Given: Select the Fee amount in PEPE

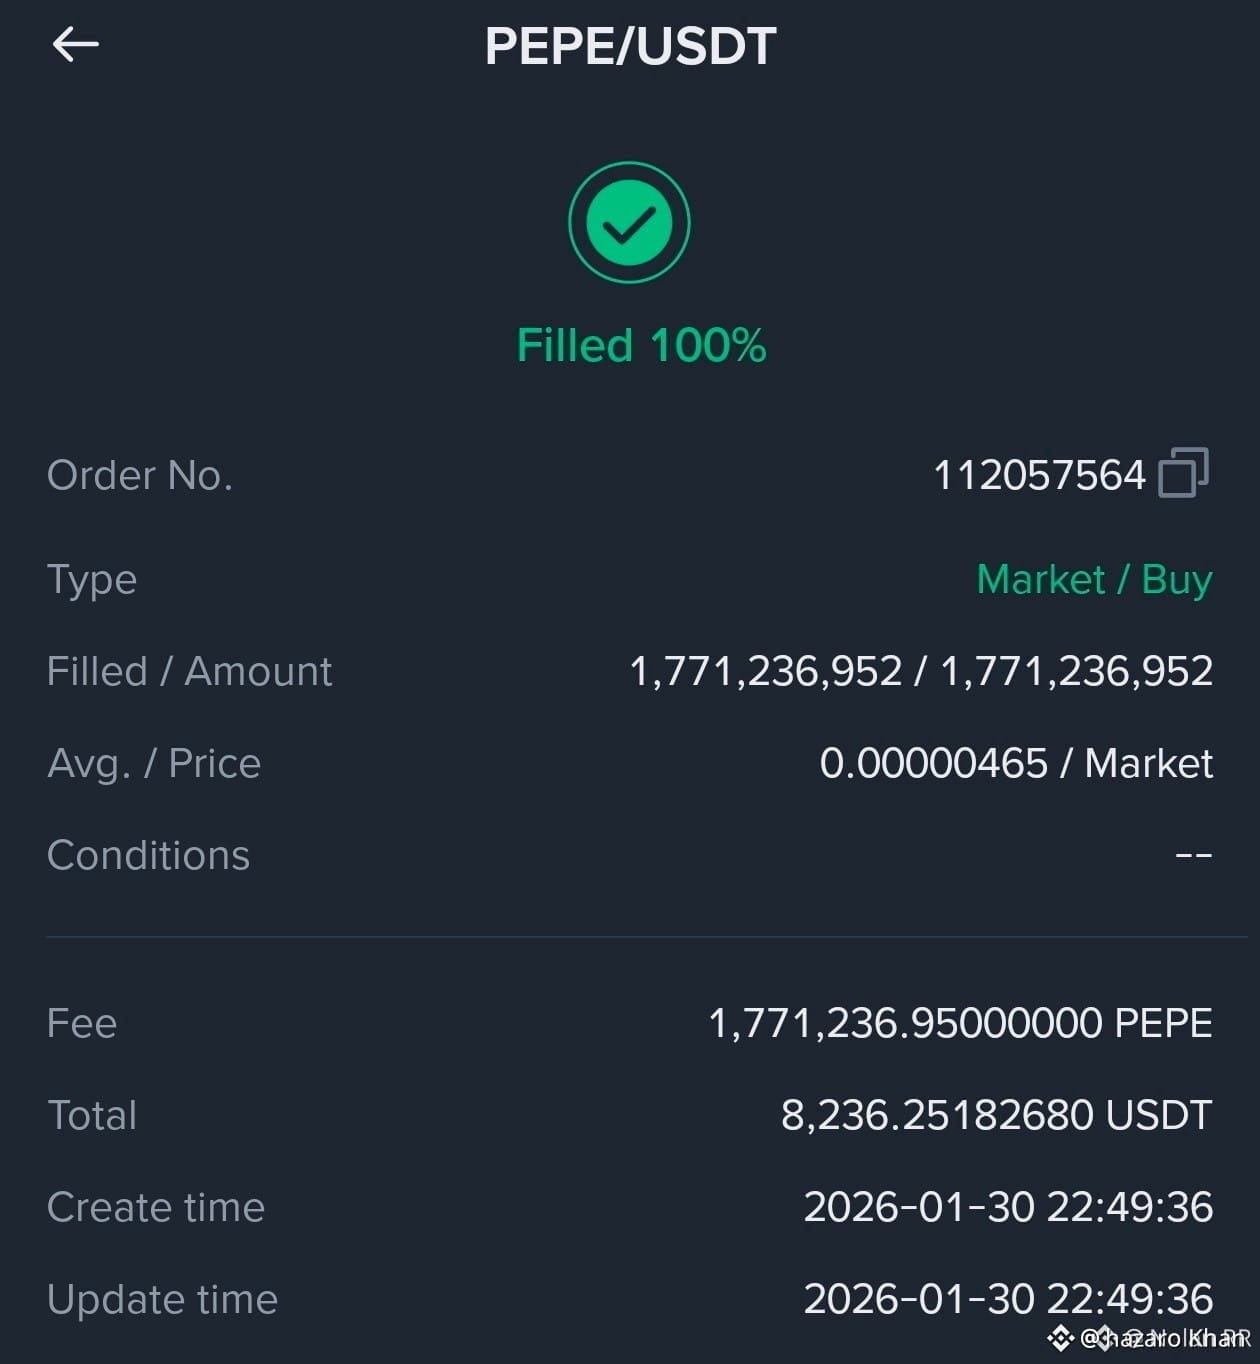Looking at the screenshot, I should tap(960, 1023).
